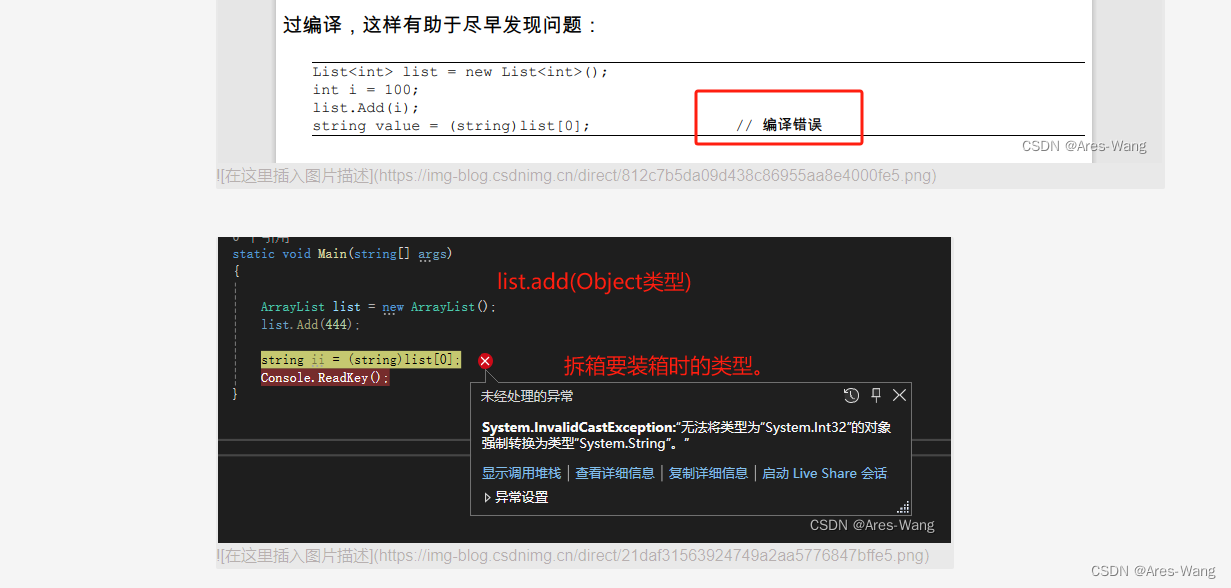Click the Console.ReadKey() highlighted line

324,377
